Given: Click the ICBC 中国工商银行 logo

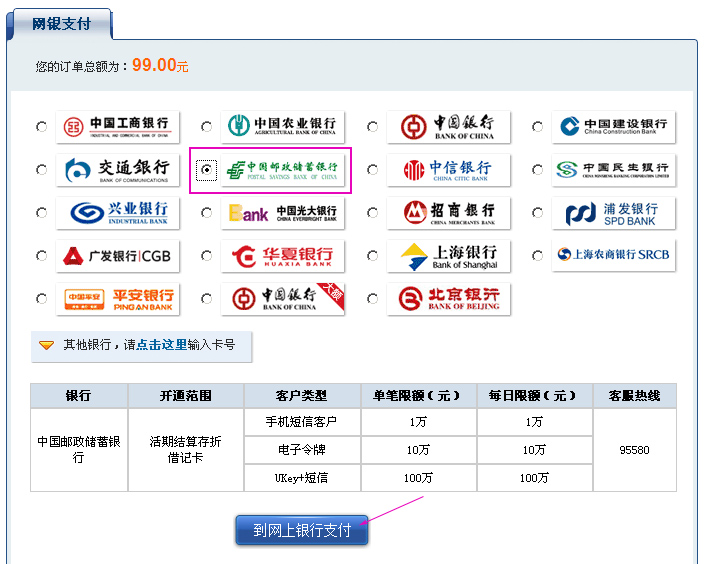Looking at the screenshot, I should pos(117,127).
